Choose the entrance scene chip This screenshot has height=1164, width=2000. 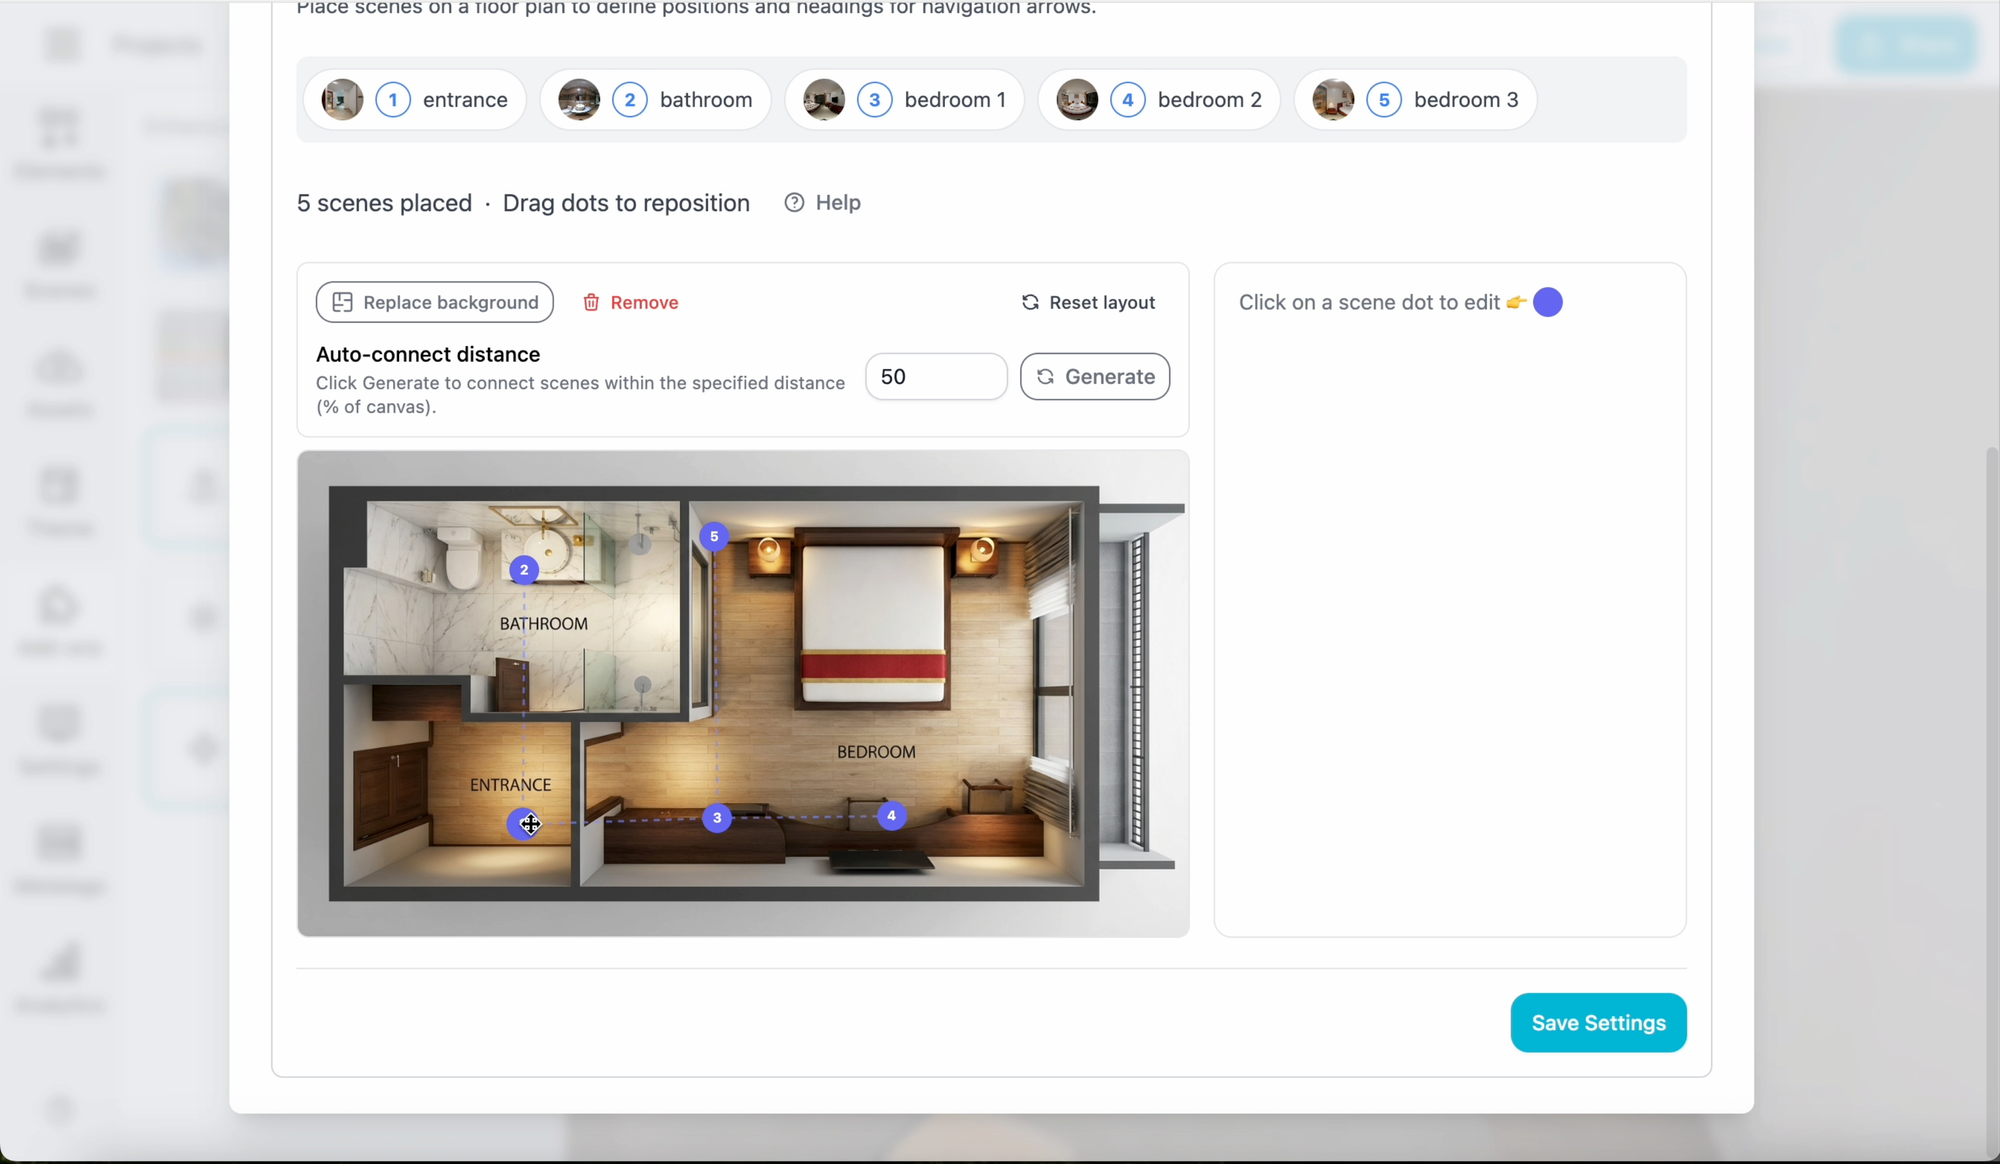[415, 99]
